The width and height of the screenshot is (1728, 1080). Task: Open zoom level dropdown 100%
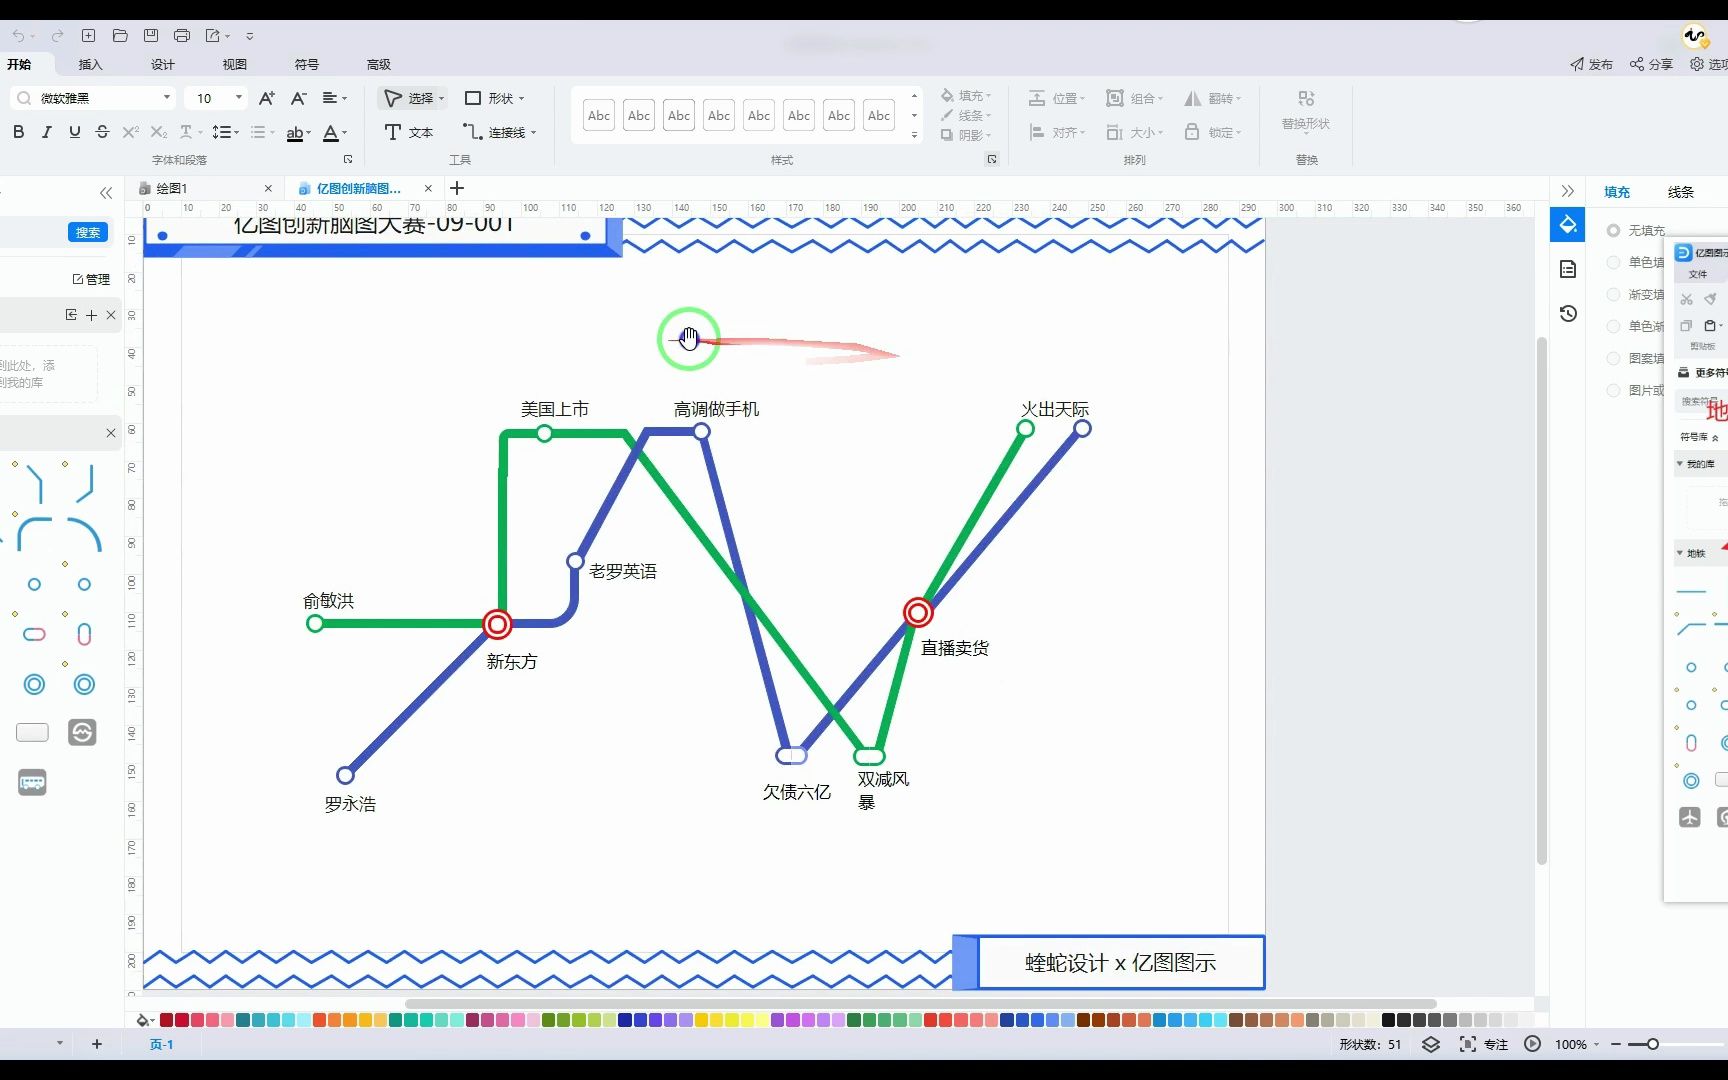coord(1577,1044)
